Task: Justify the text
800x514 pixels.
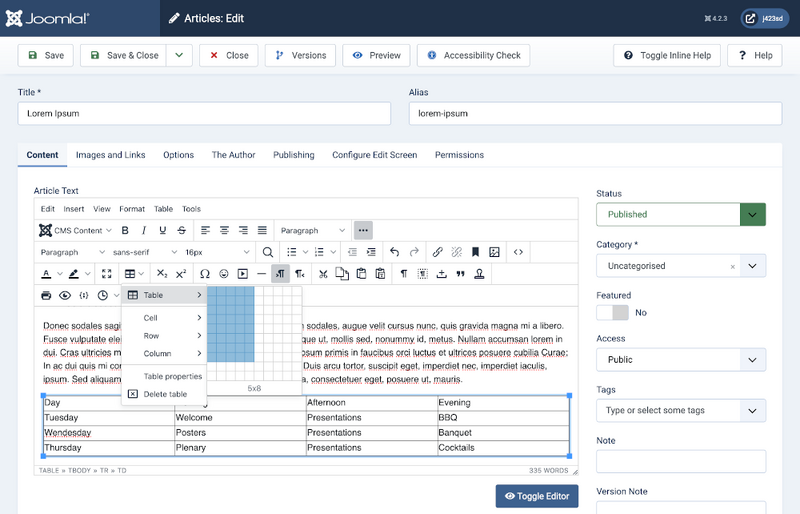Action: click(262, 230)
